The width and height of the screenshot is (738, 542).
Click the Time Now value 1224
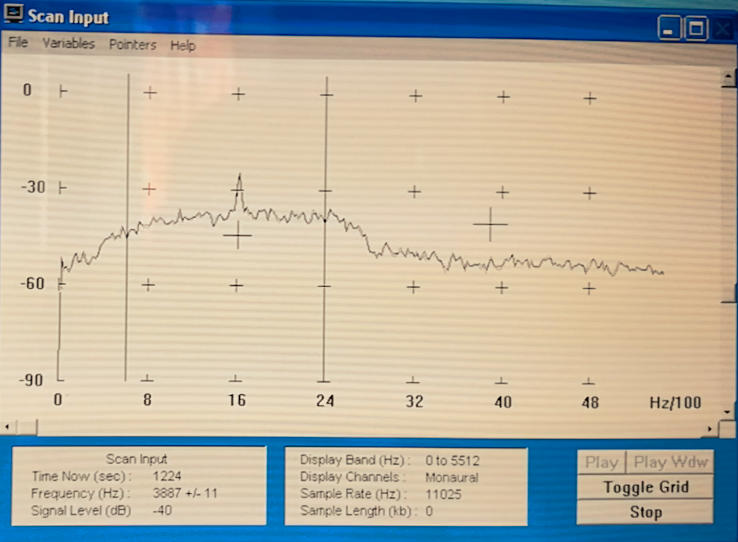click(x=167, y=476)
